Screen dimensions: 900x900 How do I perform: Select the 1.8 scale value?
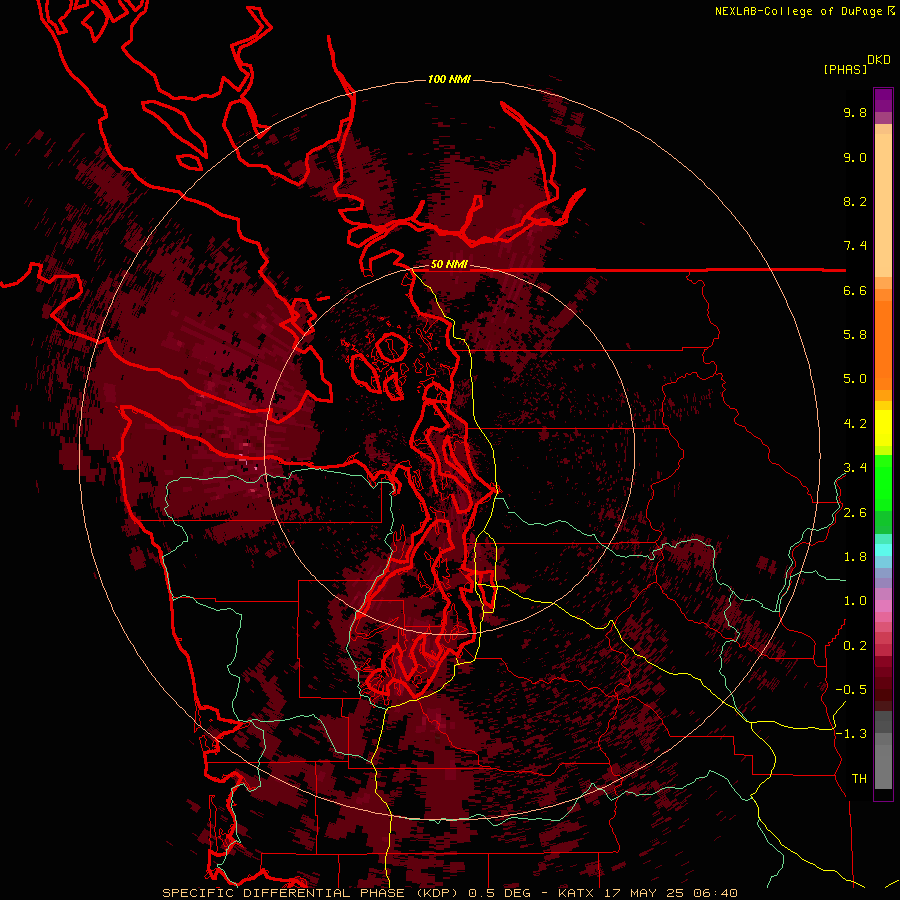tap(855, 557)
